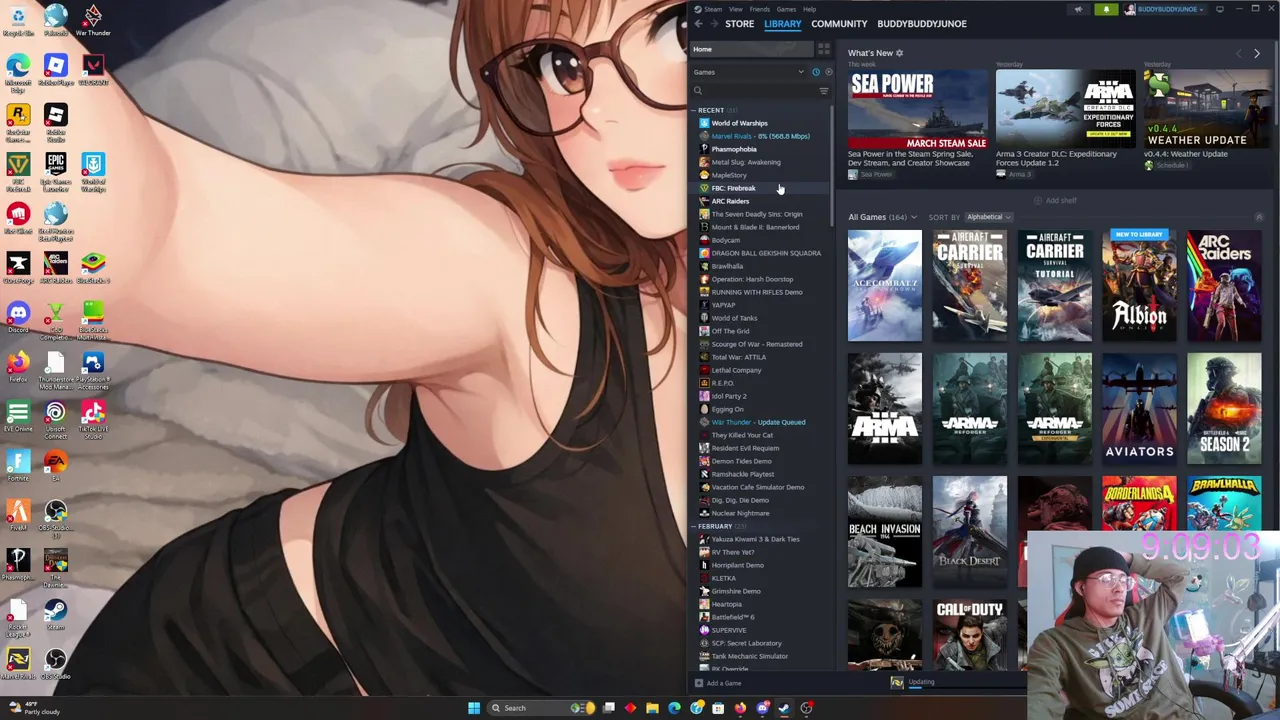
Task: Open the Fortnite desktop shortcut
Action: [x=18, y=466]
